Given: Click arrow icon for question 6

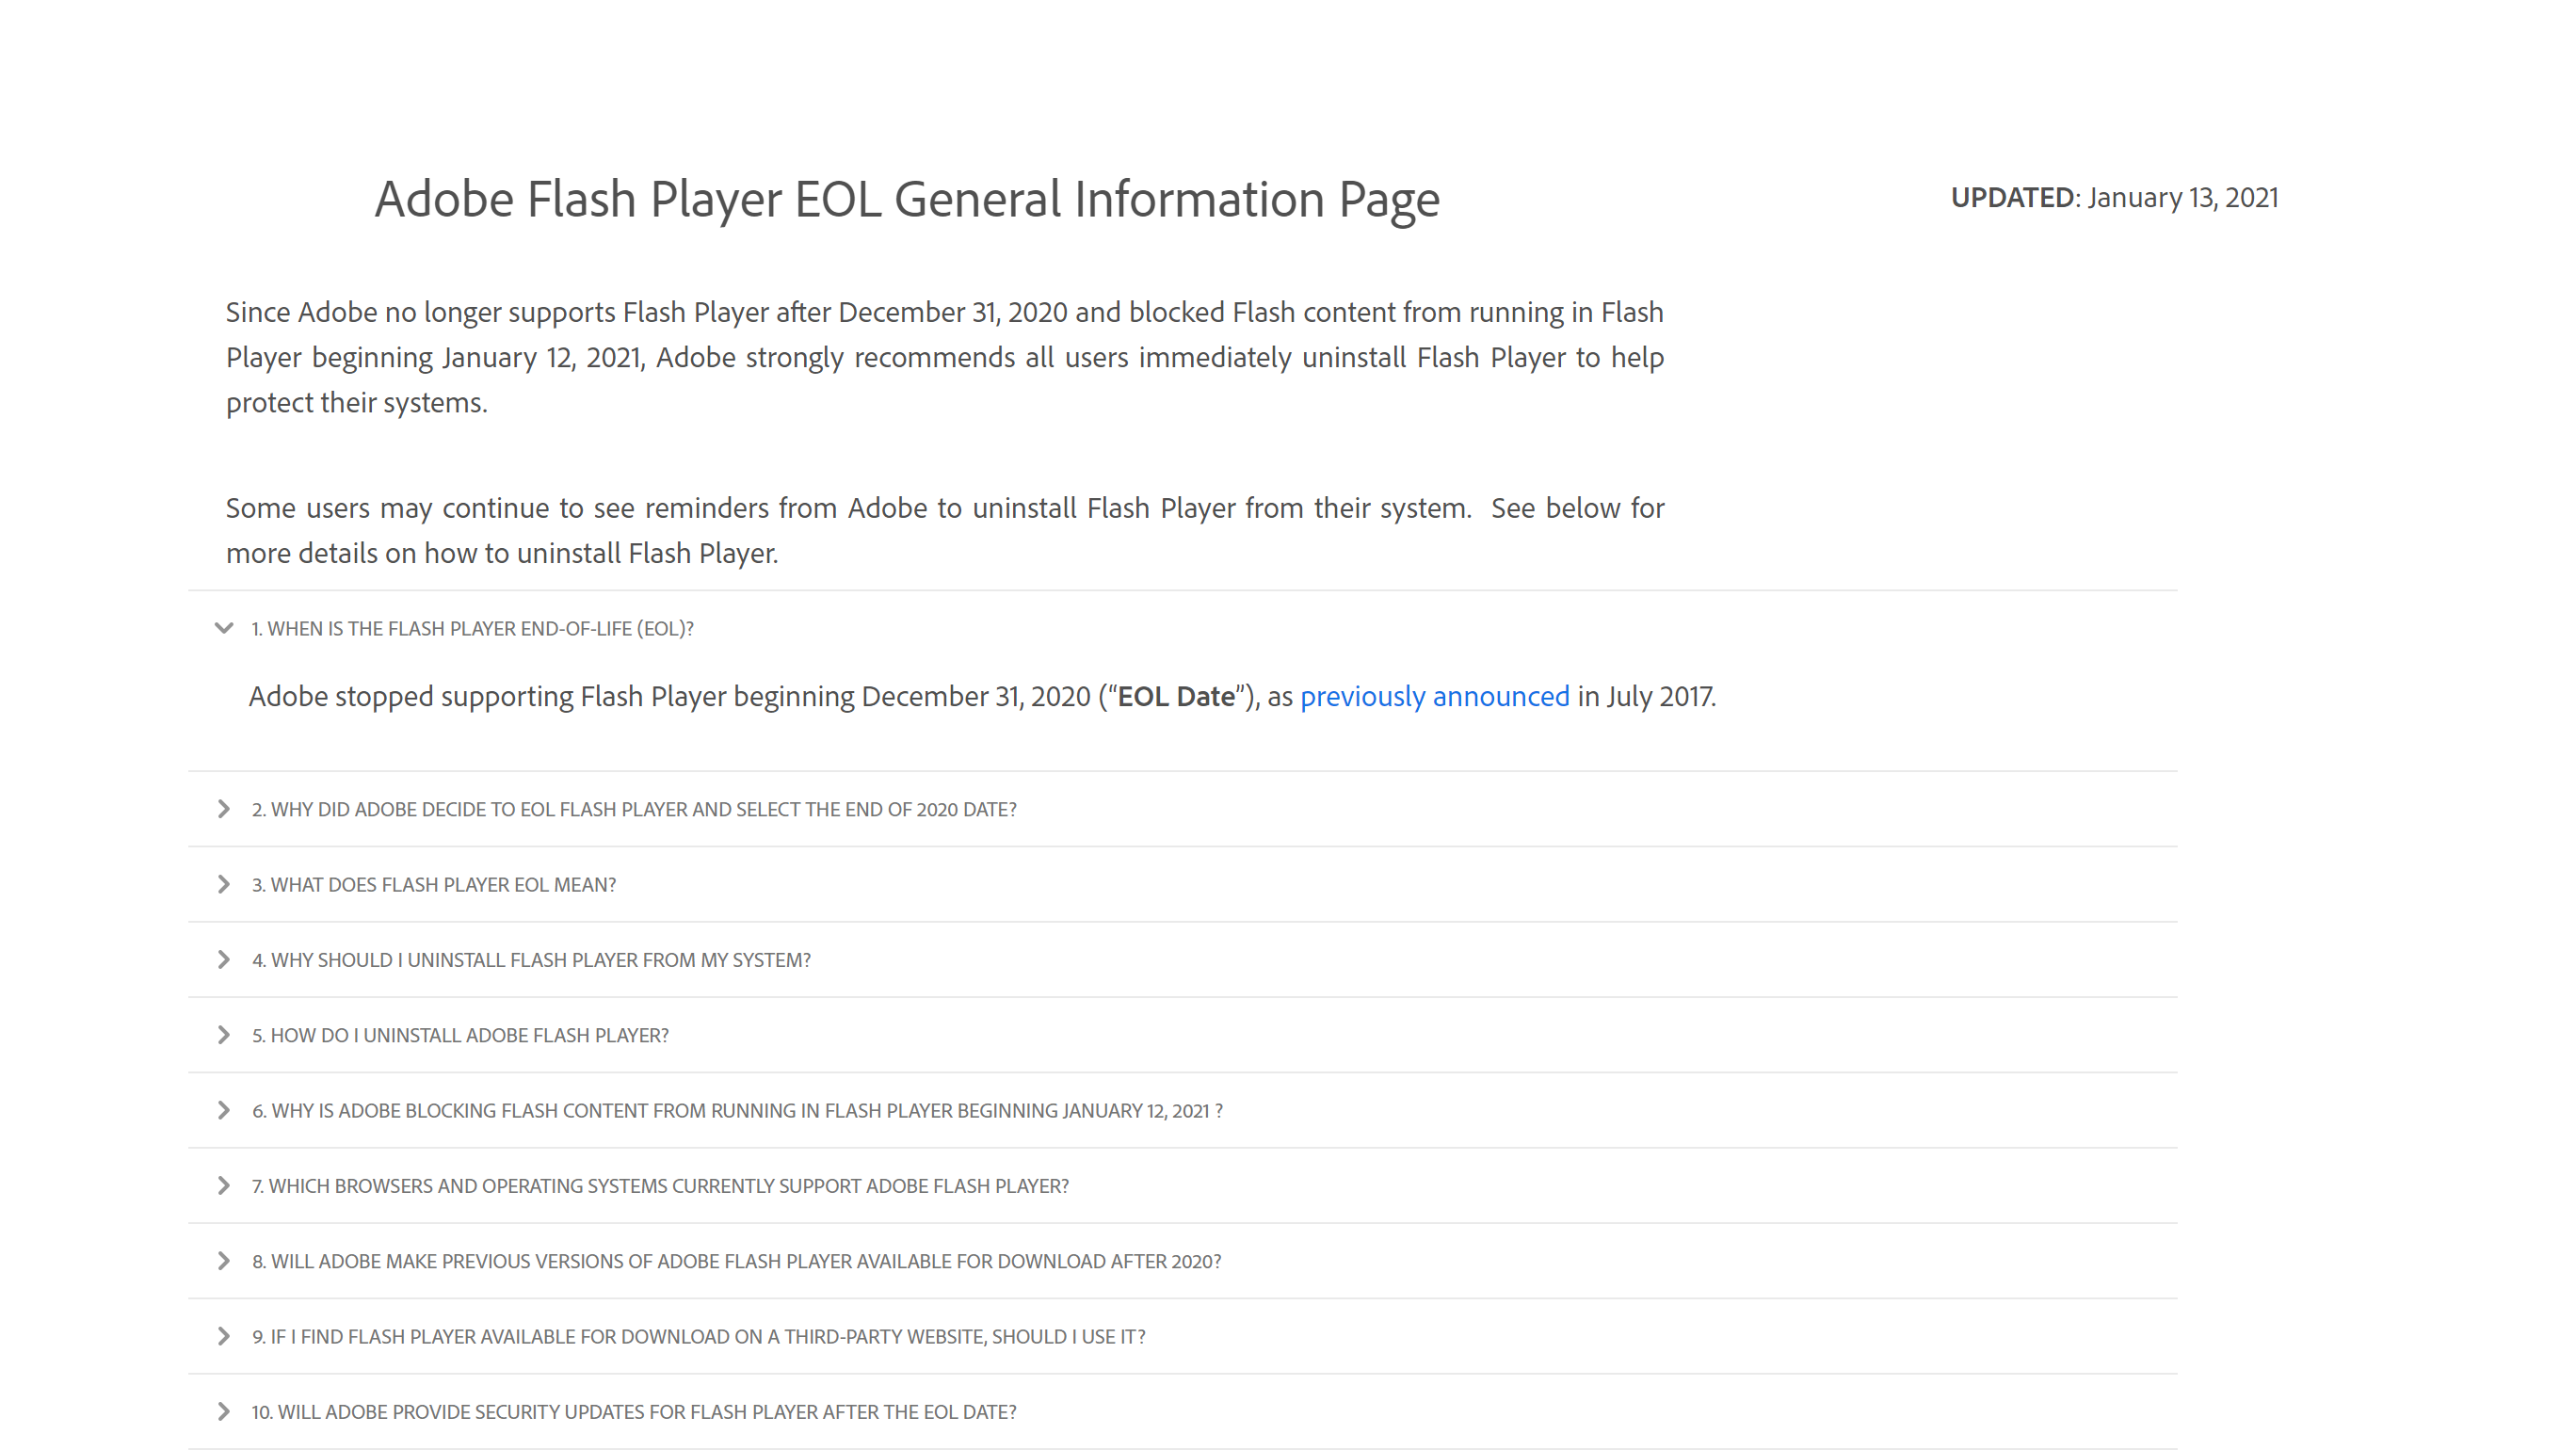Looking at the screenshot, I should tap(224, 1110).
